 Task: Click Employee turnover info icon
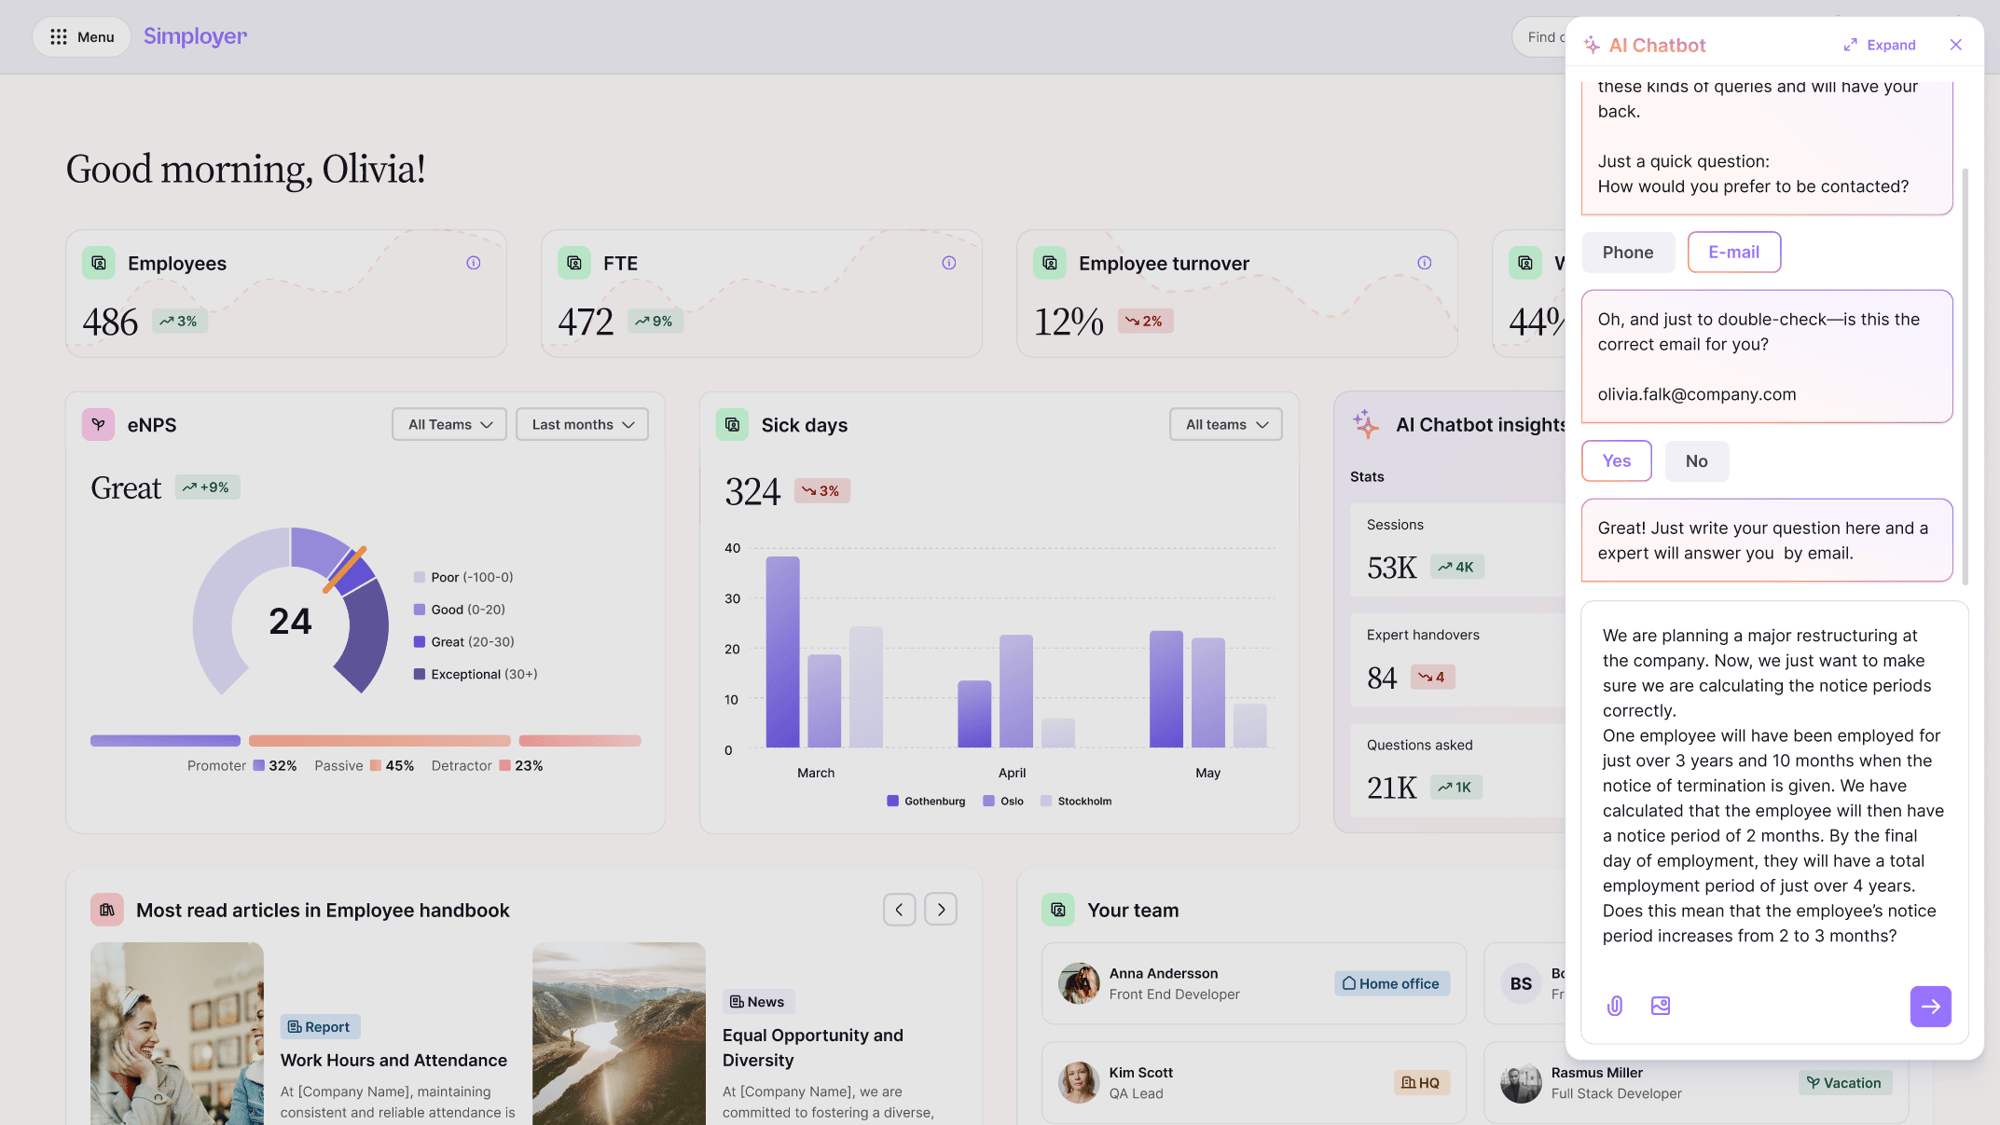[1424, 263]
